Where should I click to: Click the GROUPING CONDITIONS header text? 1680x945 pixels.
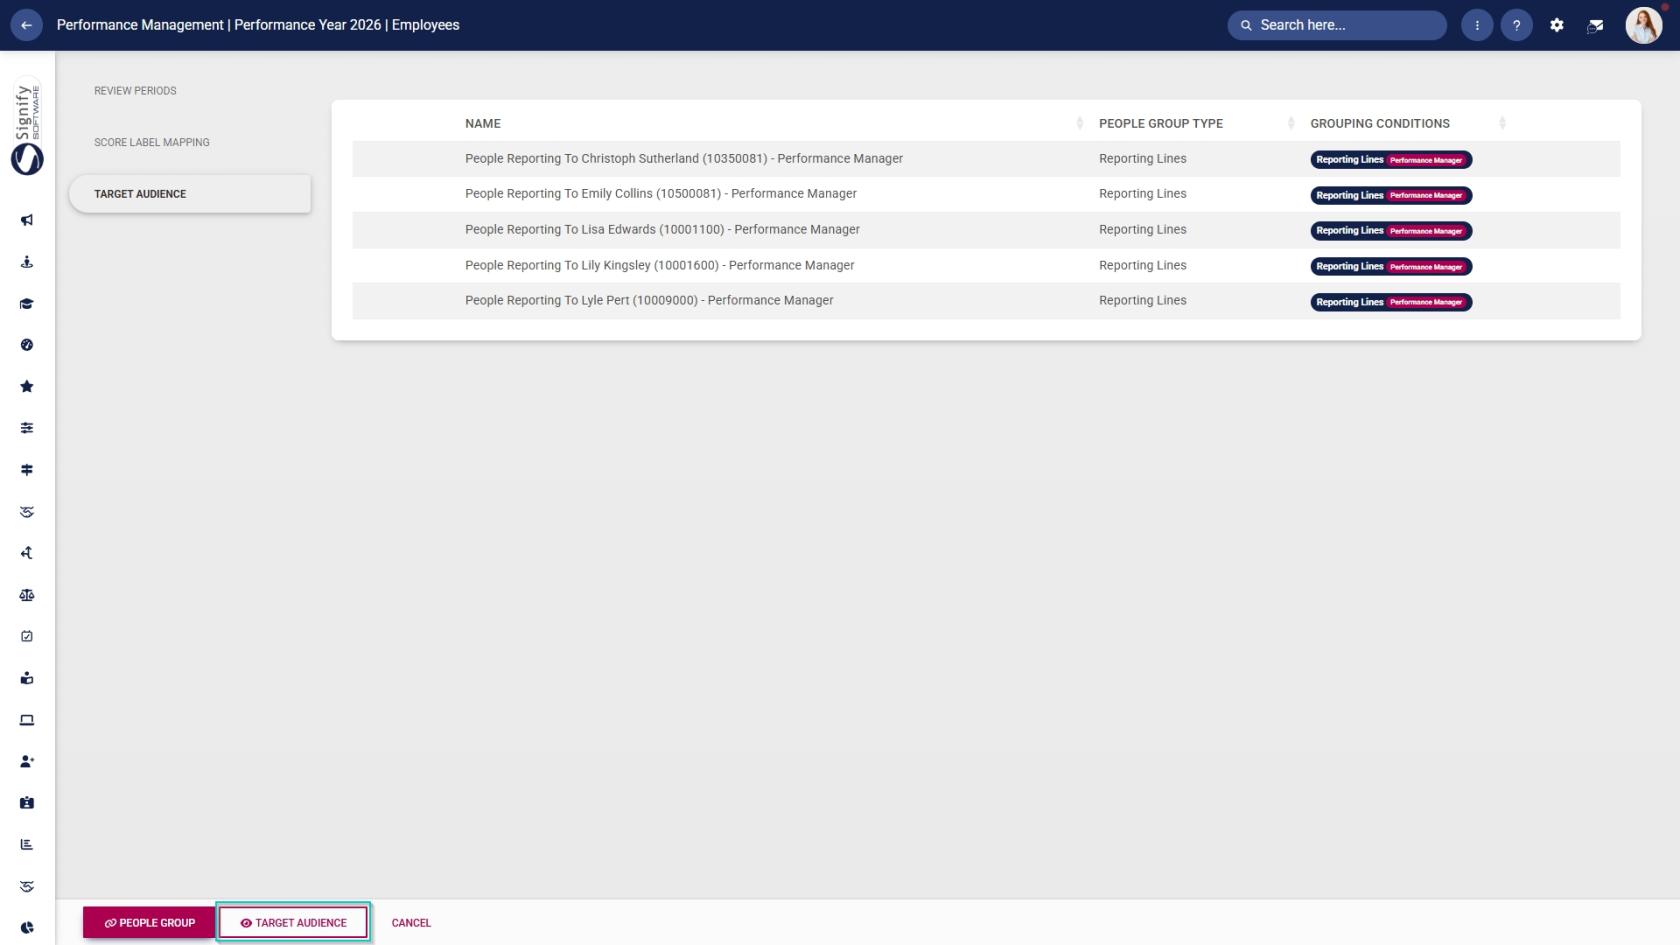tap(1380, 123)
